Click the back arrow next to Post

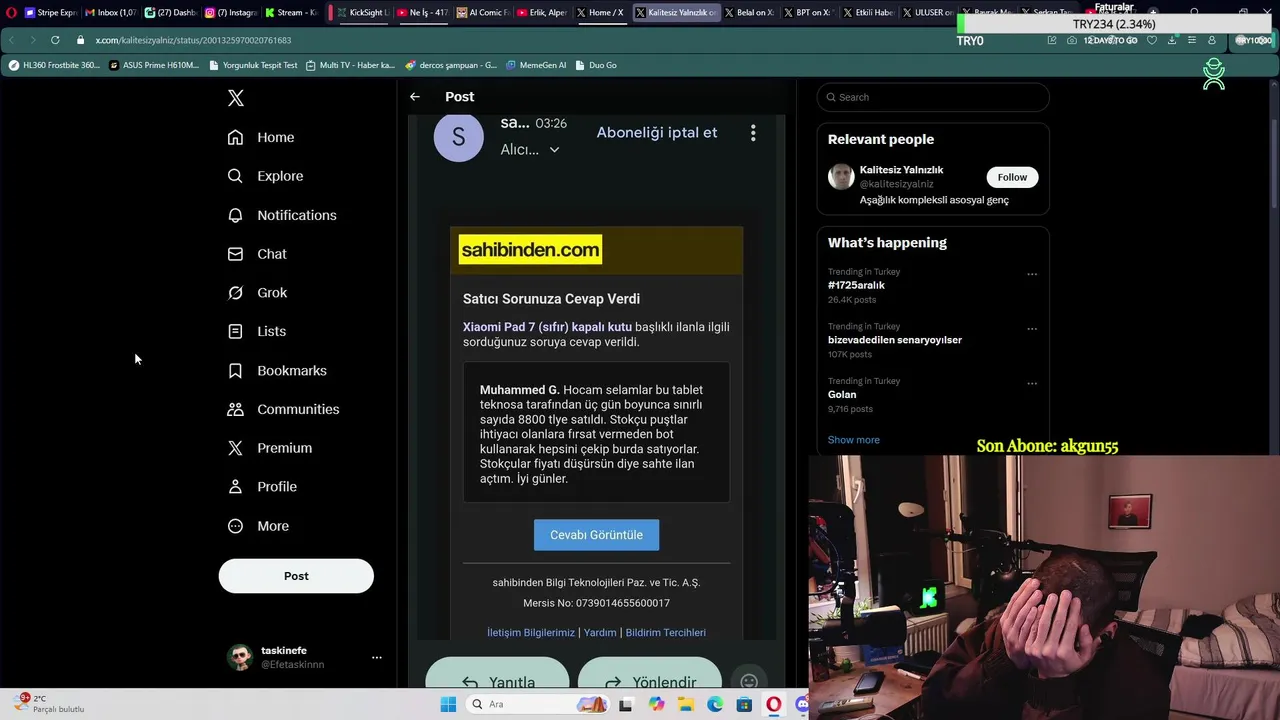click(x=415, y=97)
